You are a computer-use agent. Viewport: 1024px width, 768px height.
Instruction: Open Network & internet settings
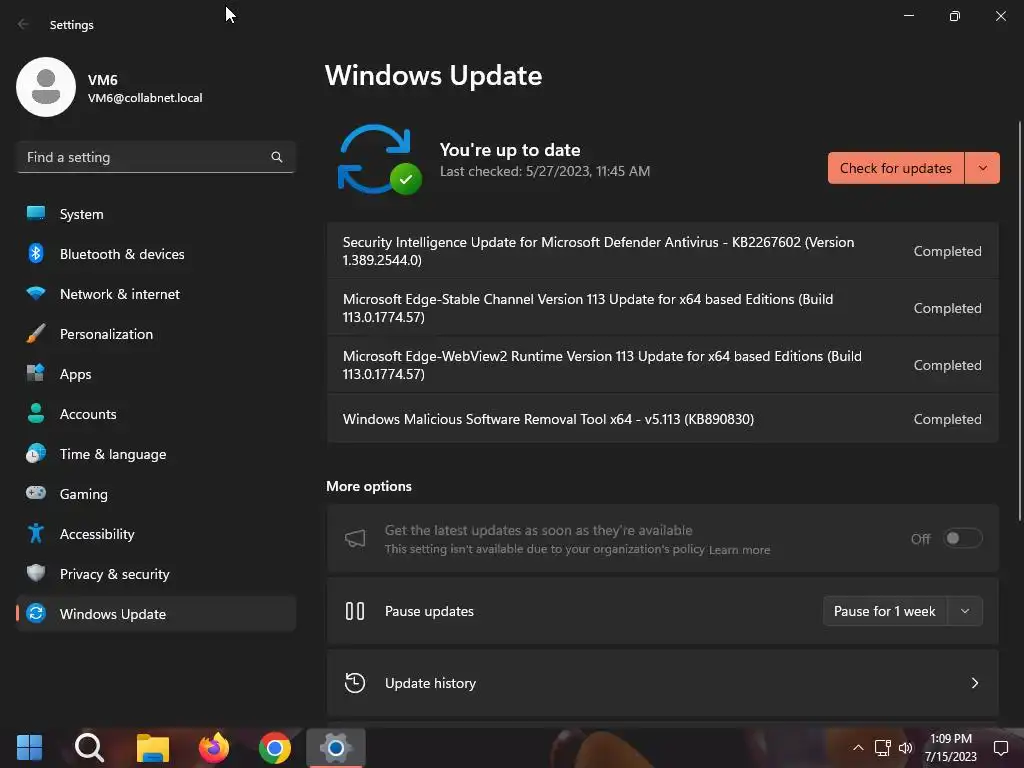click(x=156, y=294)
